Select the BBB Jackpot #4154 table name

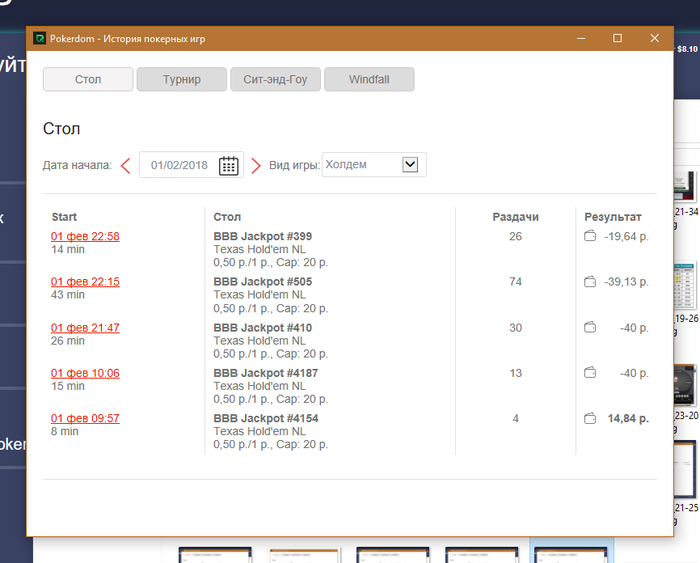[266, 418]
